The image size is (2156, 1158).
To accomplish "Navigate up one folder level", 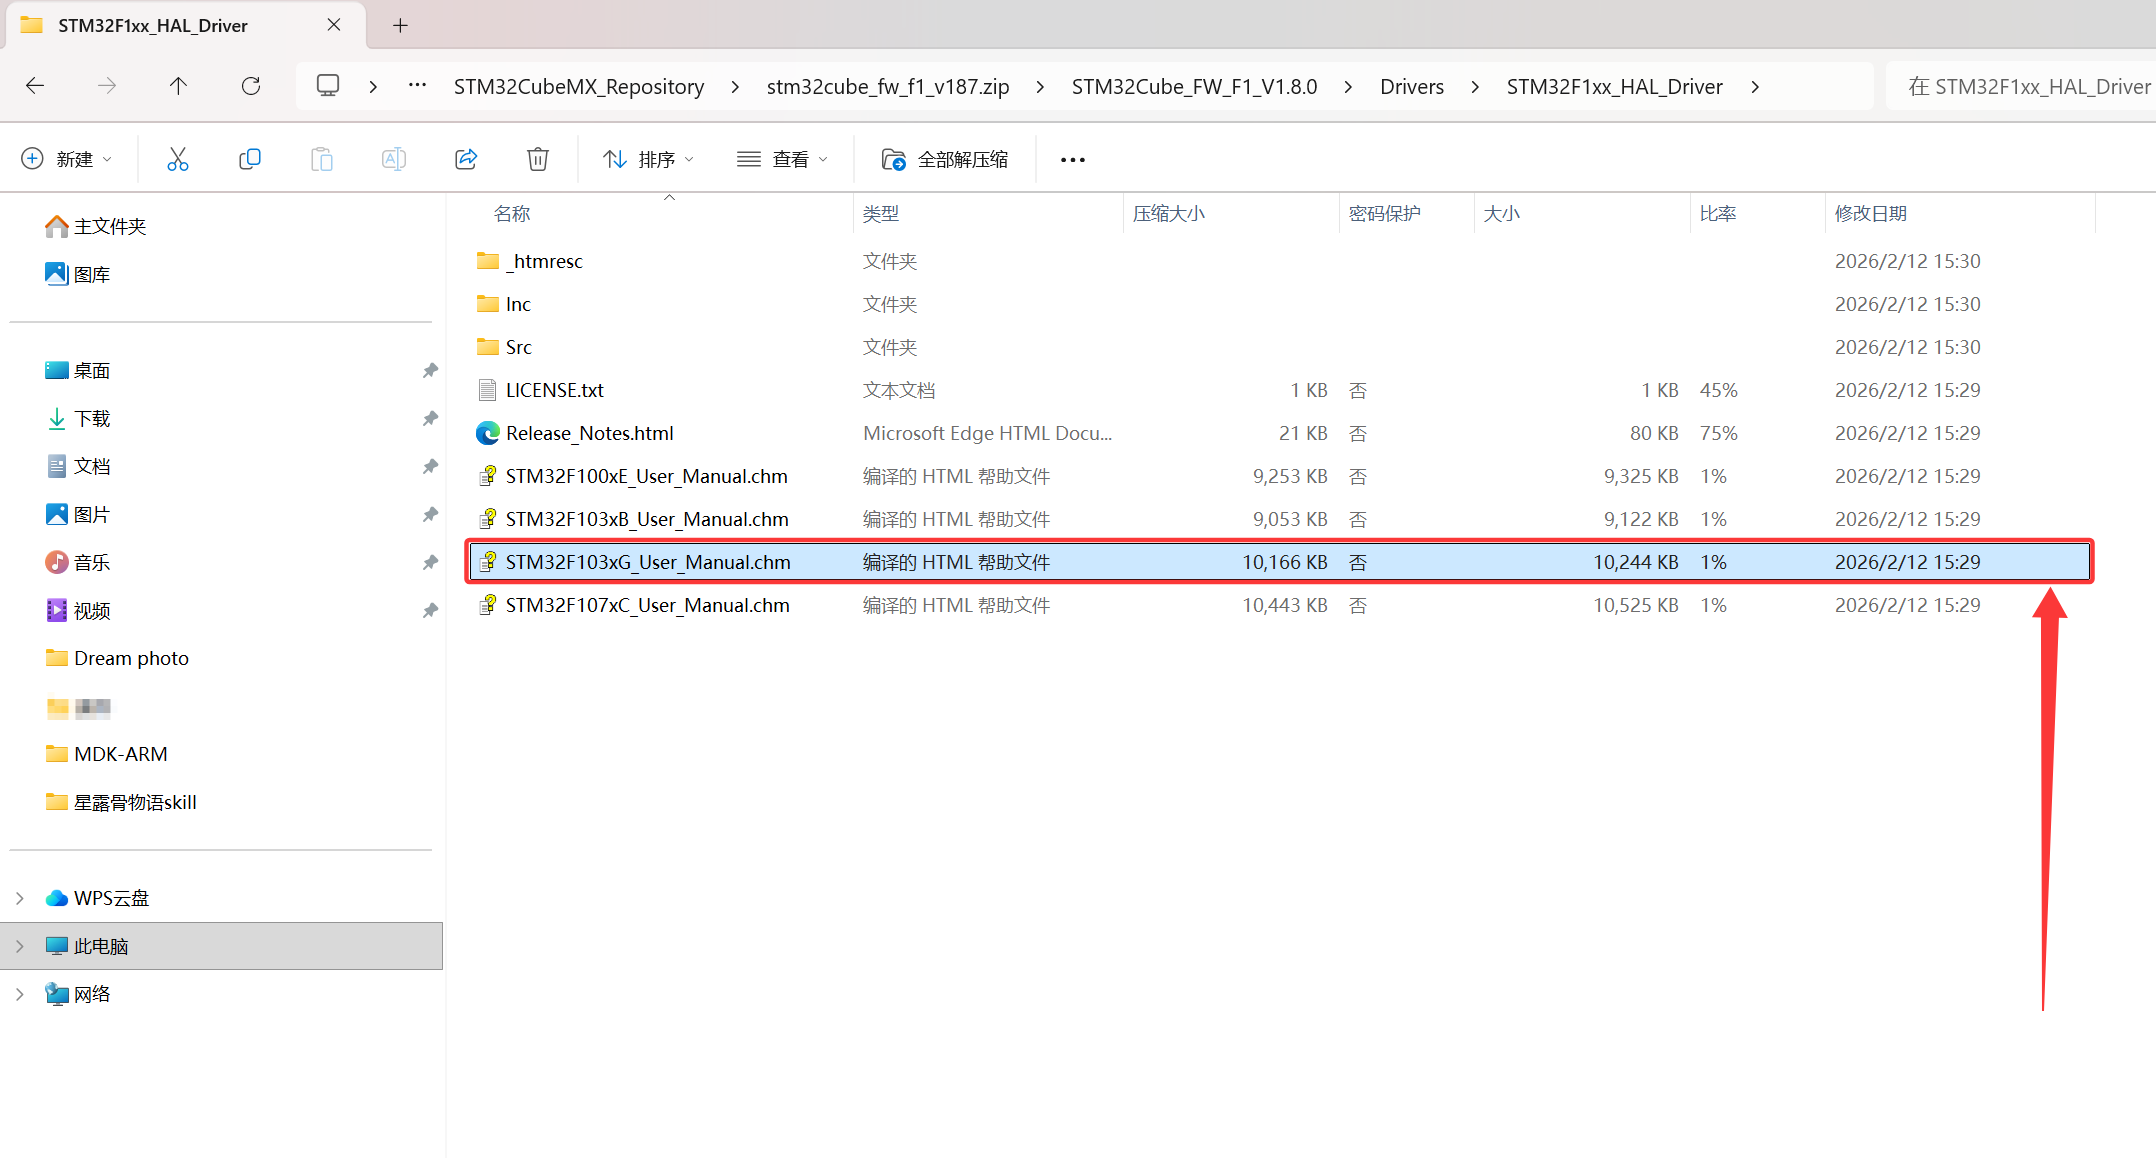I will [178, 86].
